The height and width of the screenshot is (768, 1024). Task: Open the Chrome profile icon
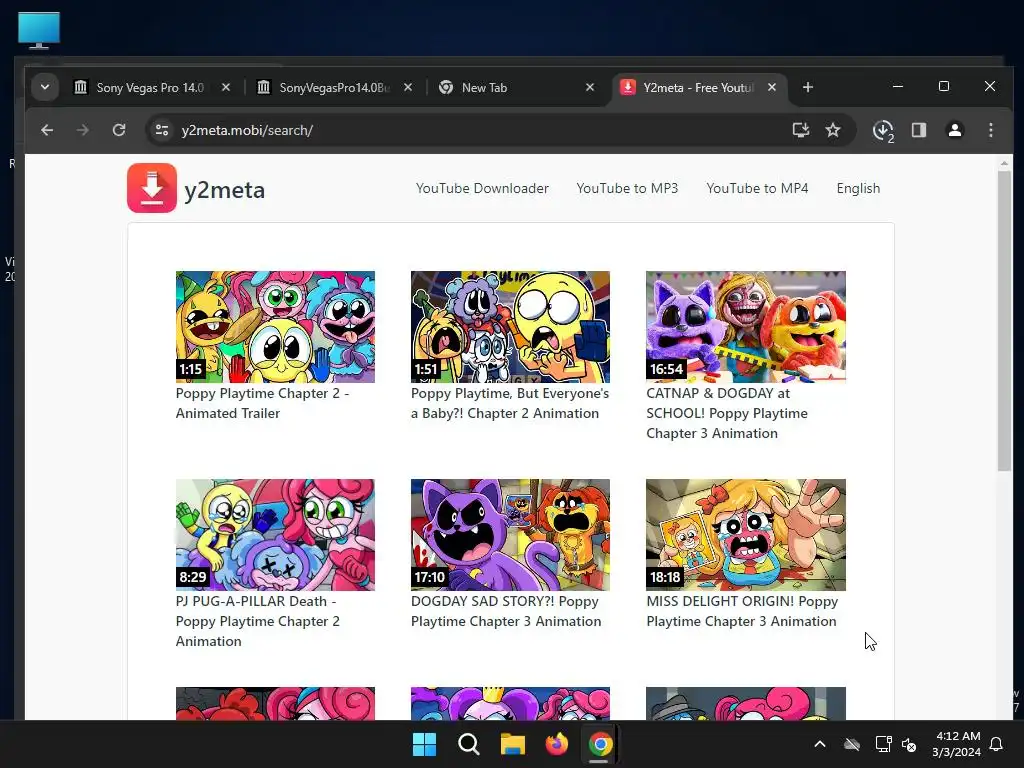(955, 130)
